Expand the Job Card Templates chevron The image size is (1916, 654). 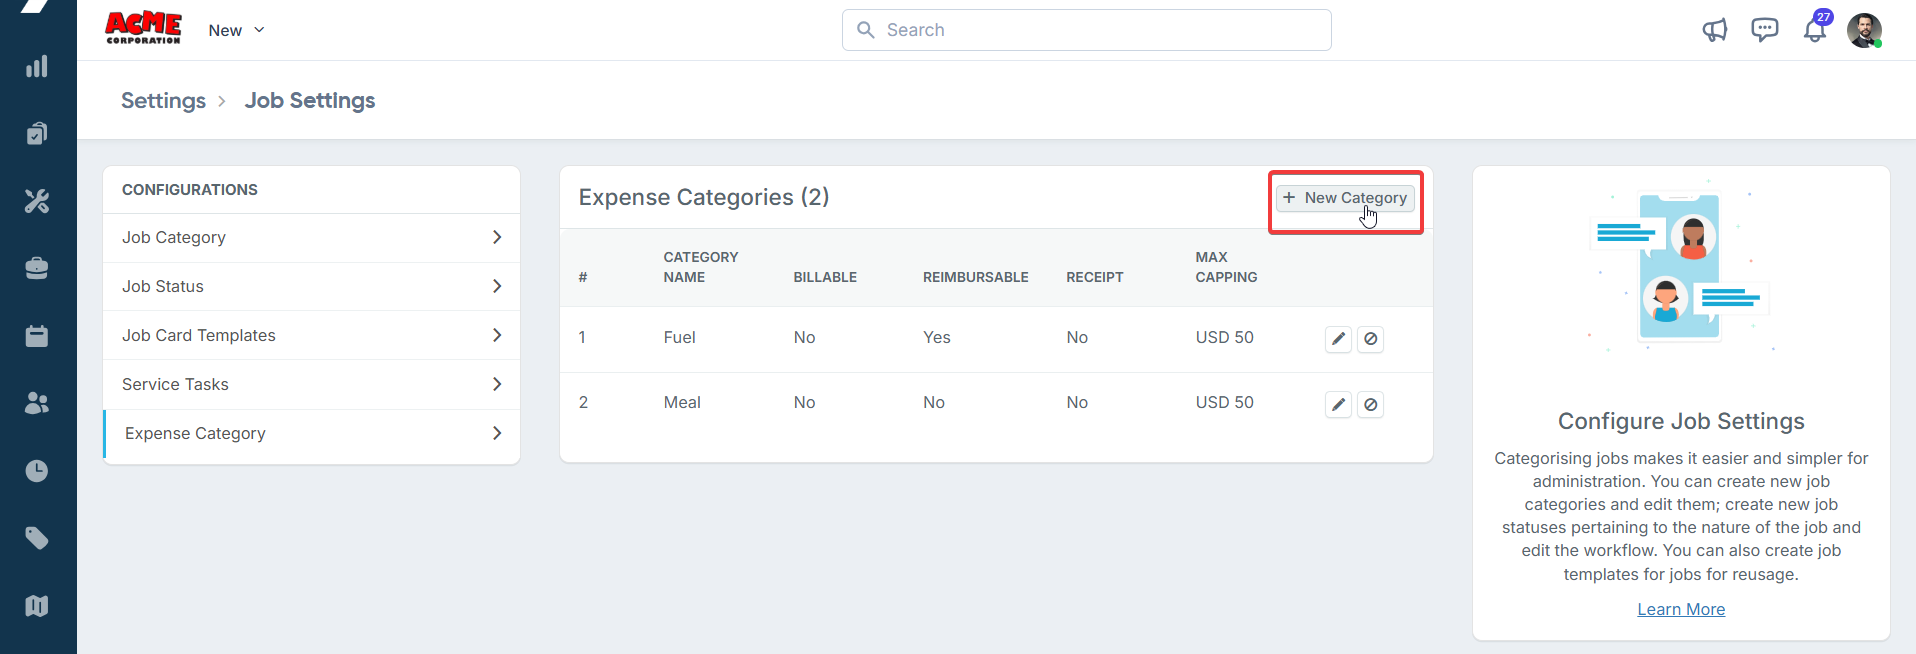point(497,335)
